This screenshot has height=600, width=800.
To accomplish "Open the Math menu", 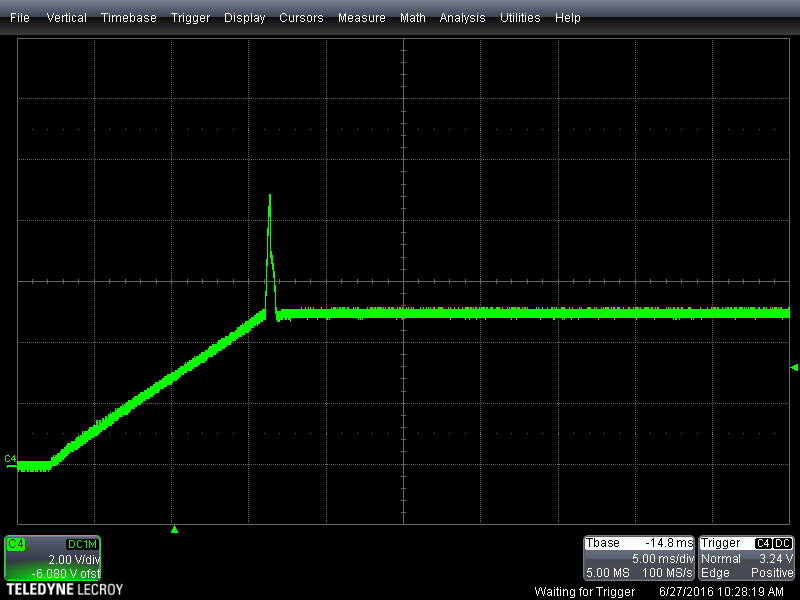I will pos(413,18).
